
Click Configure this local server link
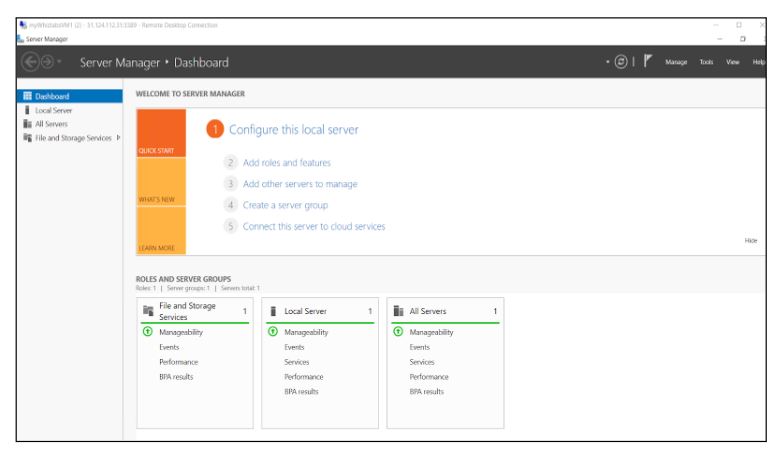coord(294,130)
